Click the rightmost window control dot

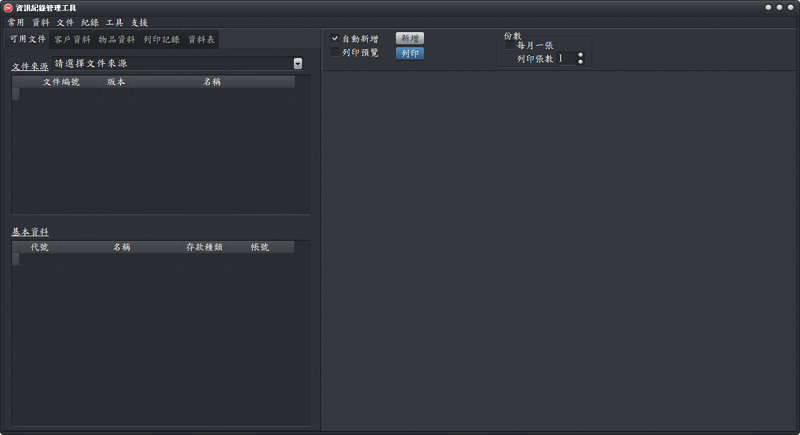point(790,8)
